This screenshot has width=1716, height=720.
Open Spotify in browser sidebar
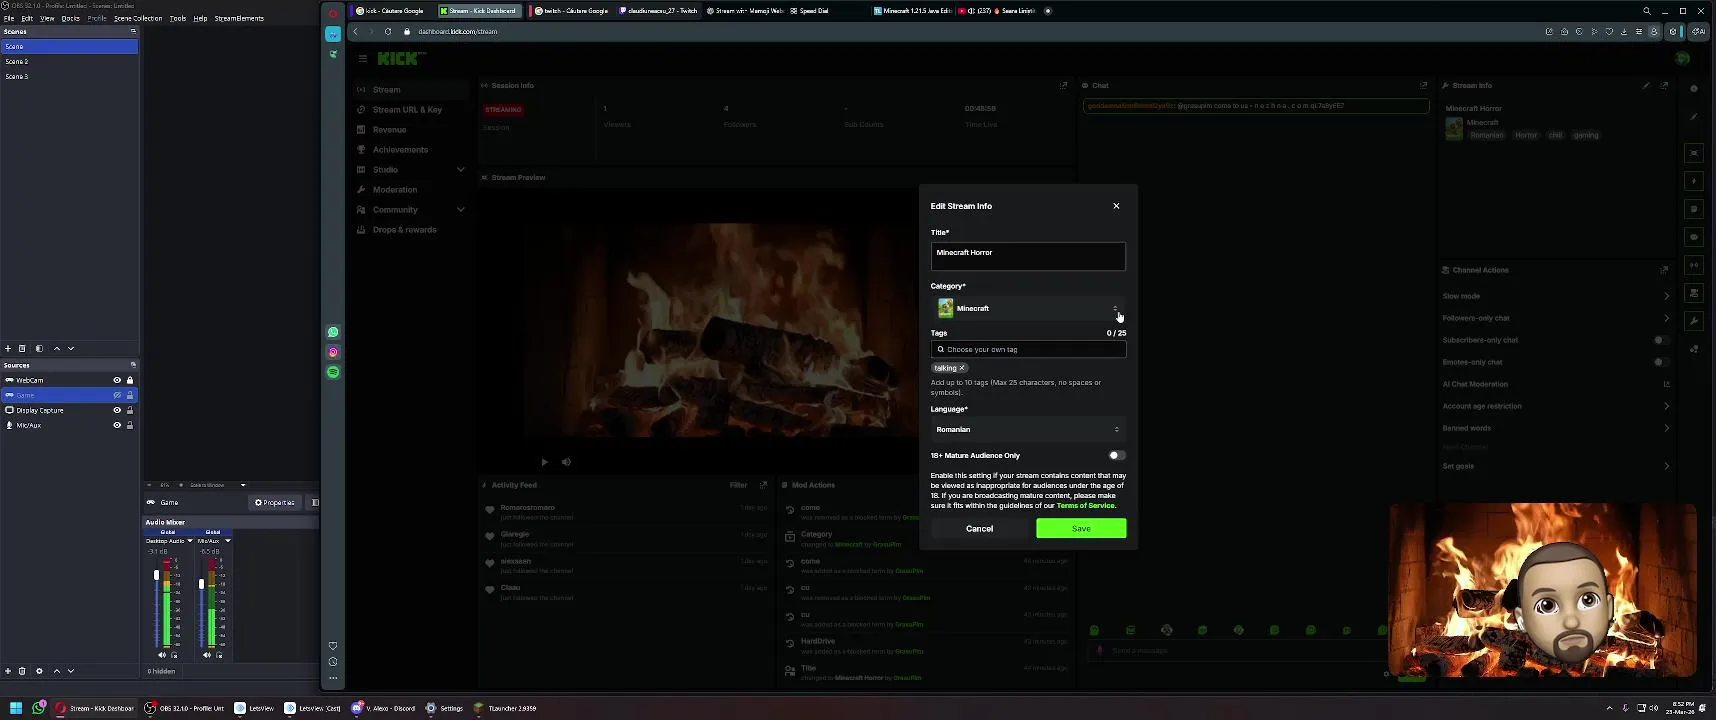[x=333, y=372]
